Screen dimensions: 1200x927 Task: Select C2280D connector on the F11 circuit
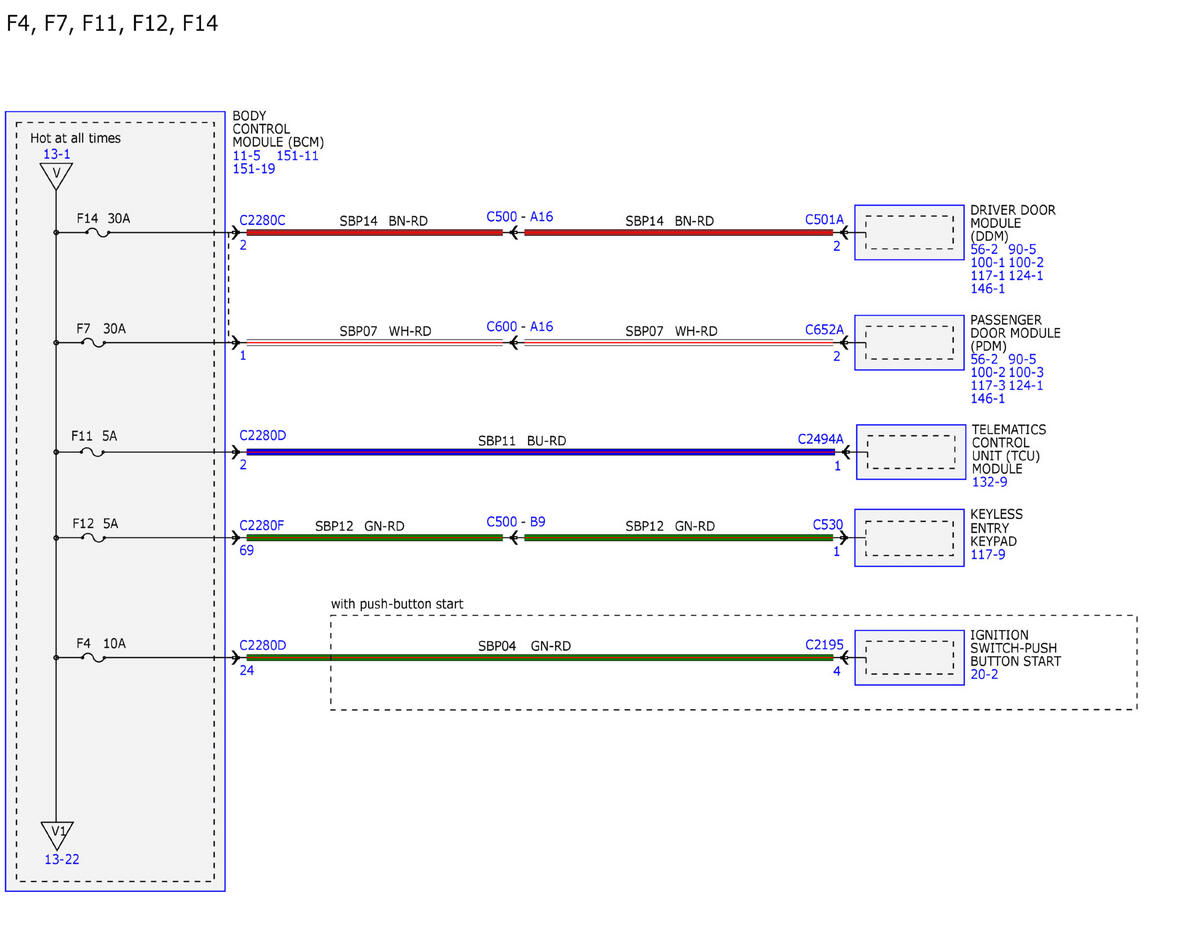tap(263, 436)
